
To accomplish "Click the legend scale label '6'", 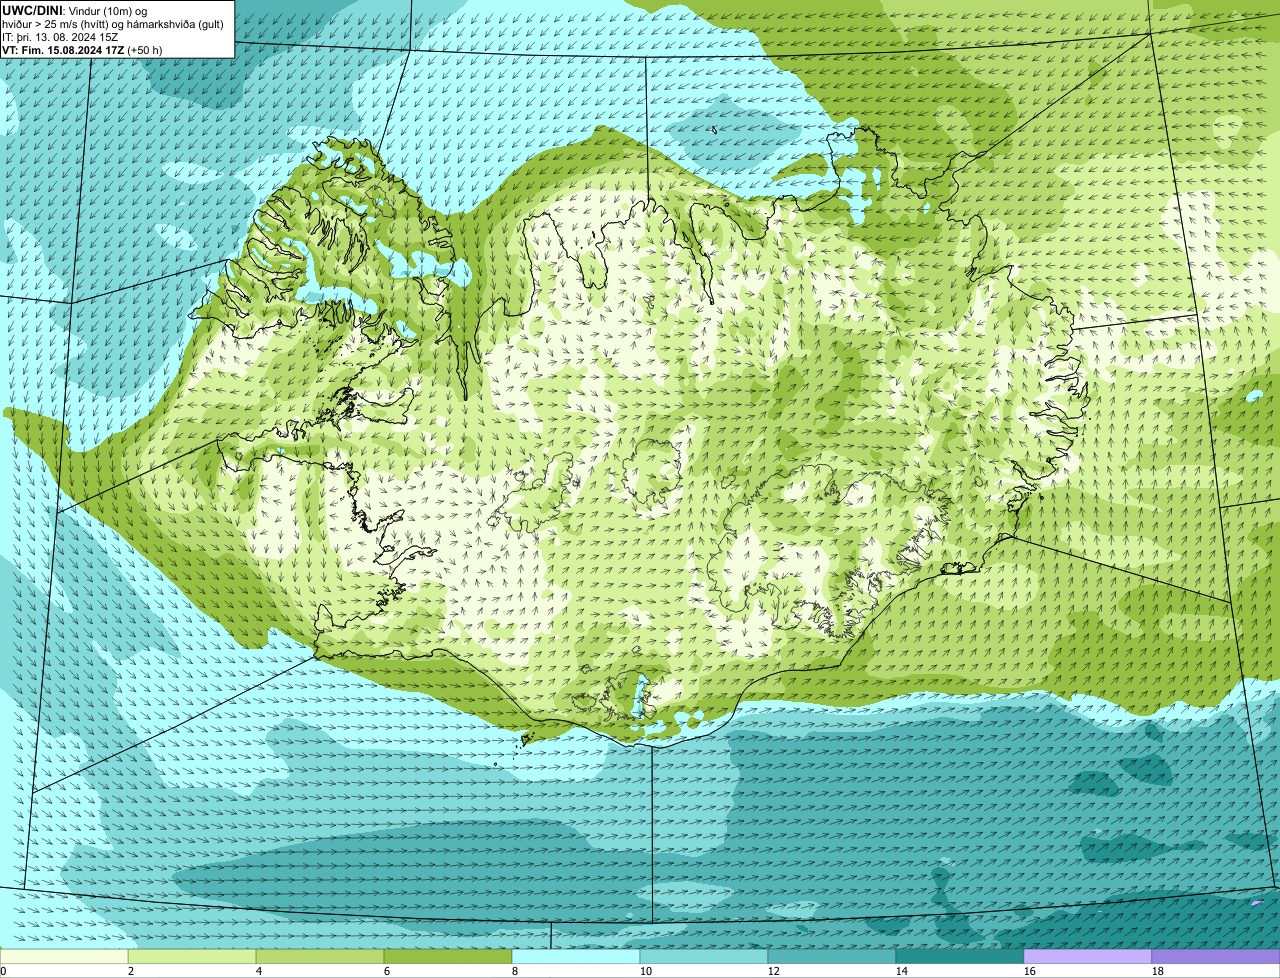I will tap(387, 971).
